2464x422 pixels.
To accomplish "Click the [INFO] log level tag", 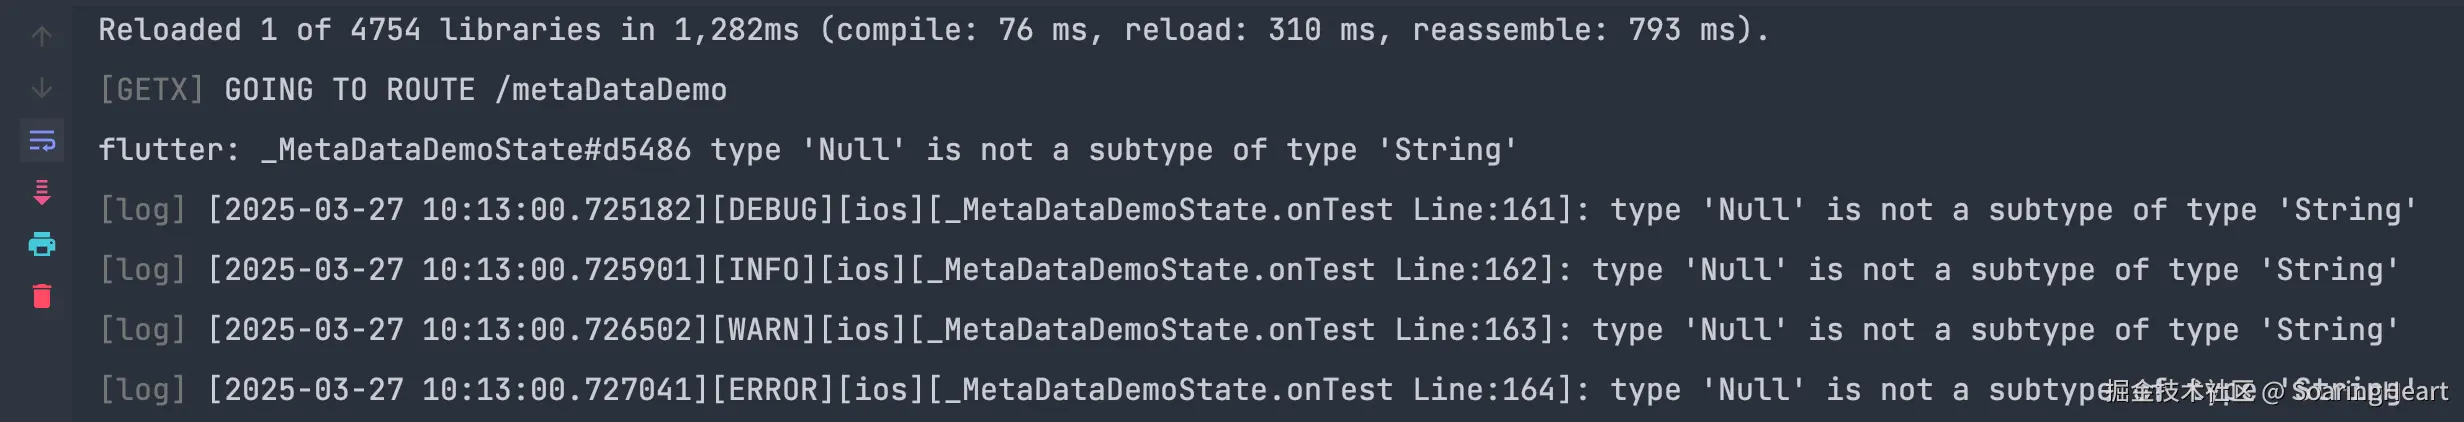I will pos(763,270).
